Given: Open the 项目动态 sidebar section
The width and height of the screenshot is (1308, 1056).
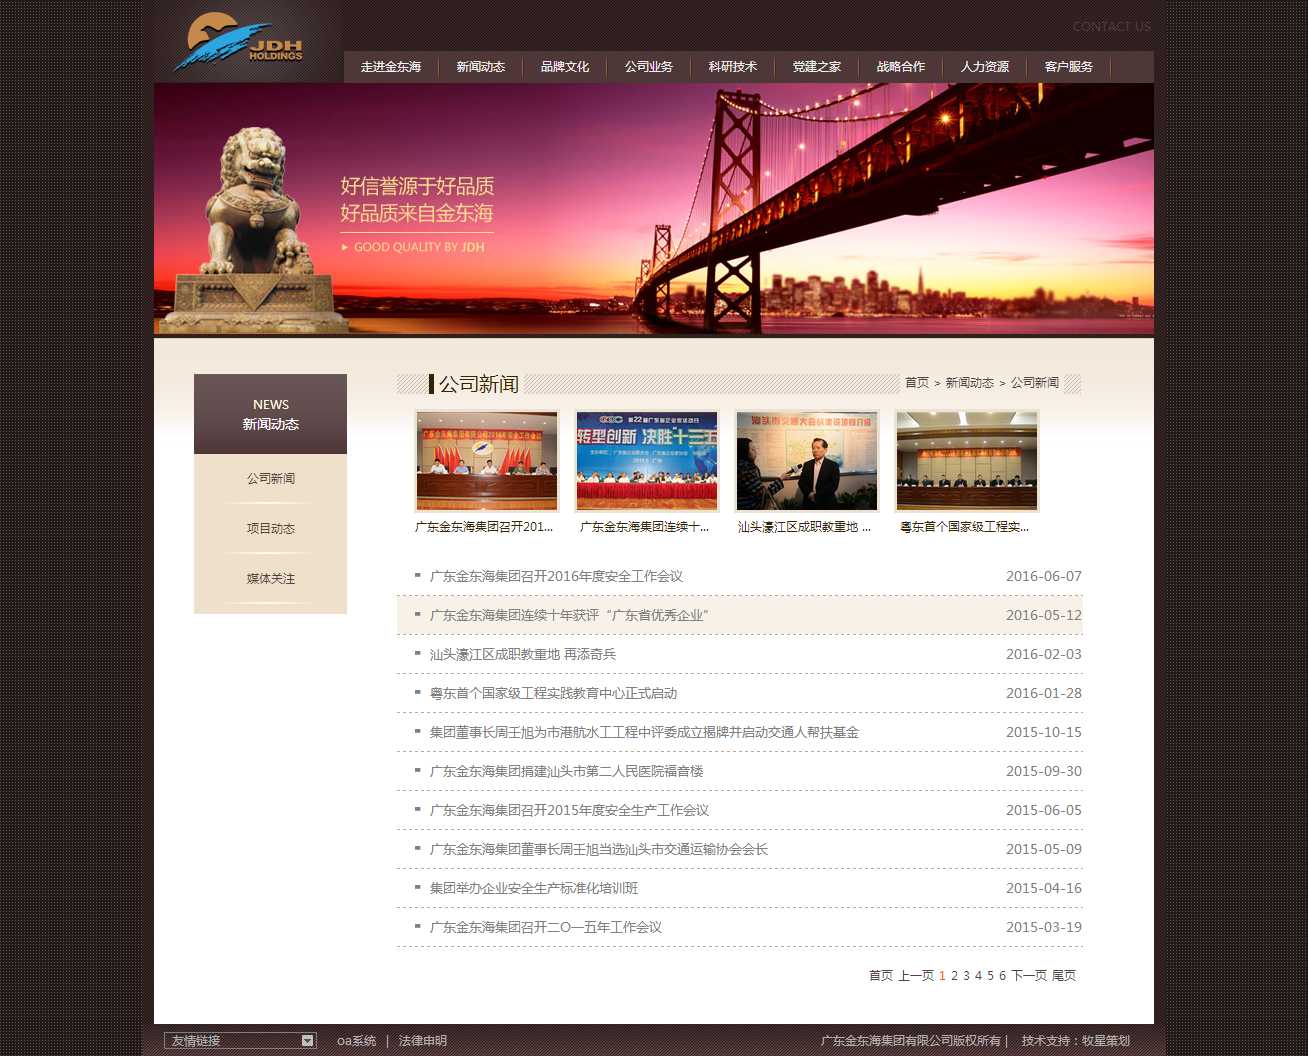Looking at the screenshot, I should [271, 529].
